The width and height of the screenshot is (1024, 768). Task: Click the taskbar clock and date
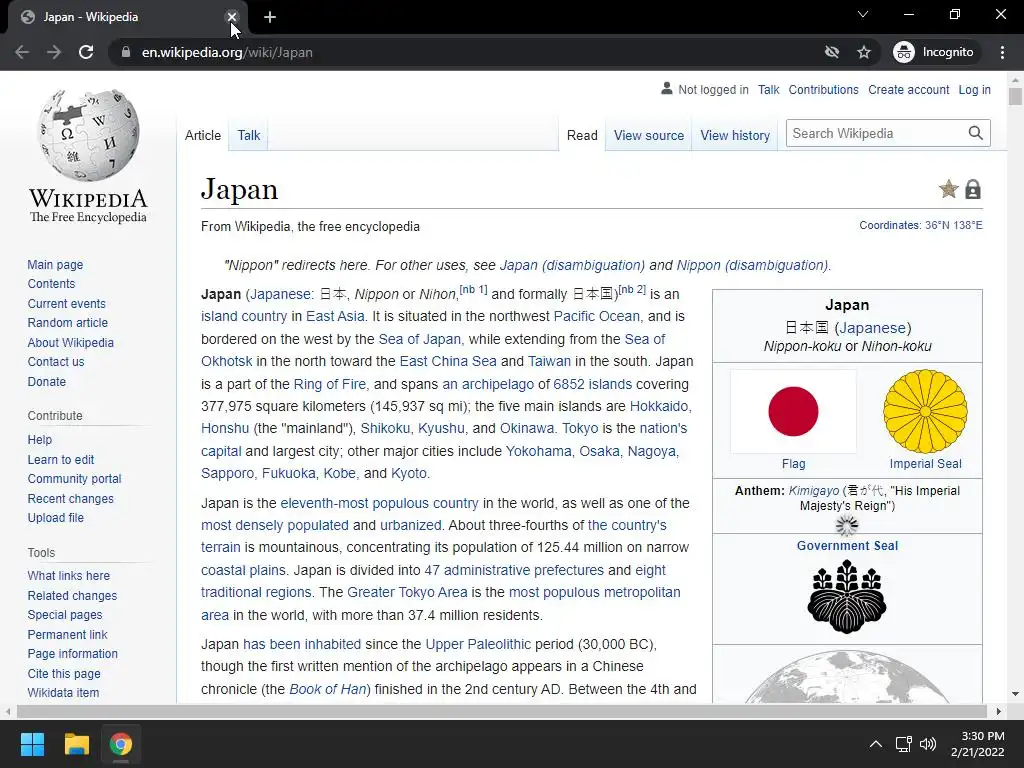coord(978,744)
